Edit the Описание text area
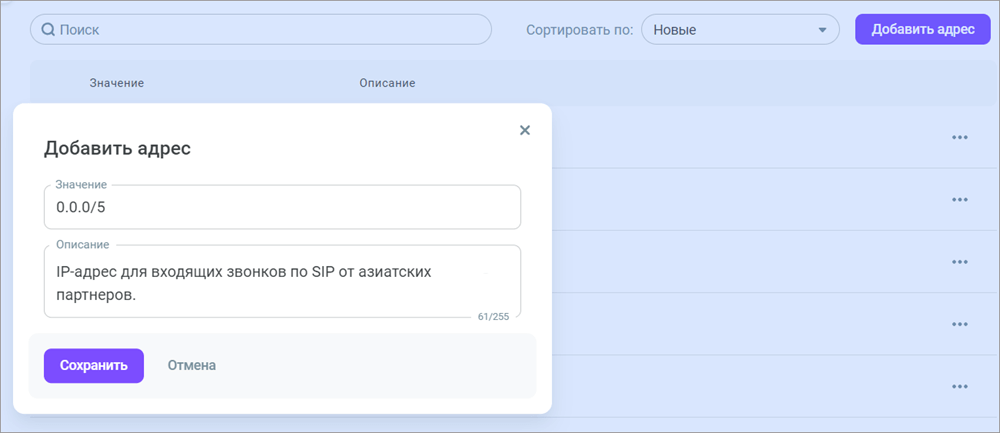This screenshot has height=433, width=1000. (283, 281)
